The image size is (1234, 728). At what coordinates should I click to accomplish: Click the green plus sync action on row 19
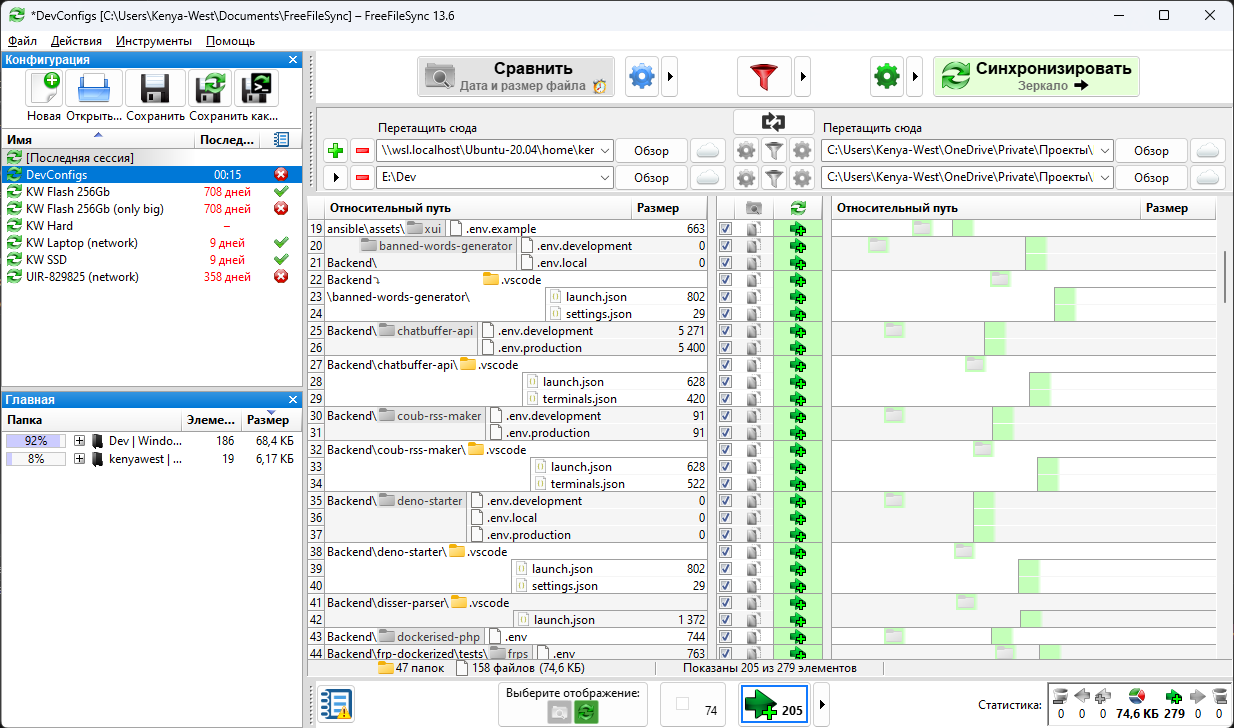pos(797,229)
